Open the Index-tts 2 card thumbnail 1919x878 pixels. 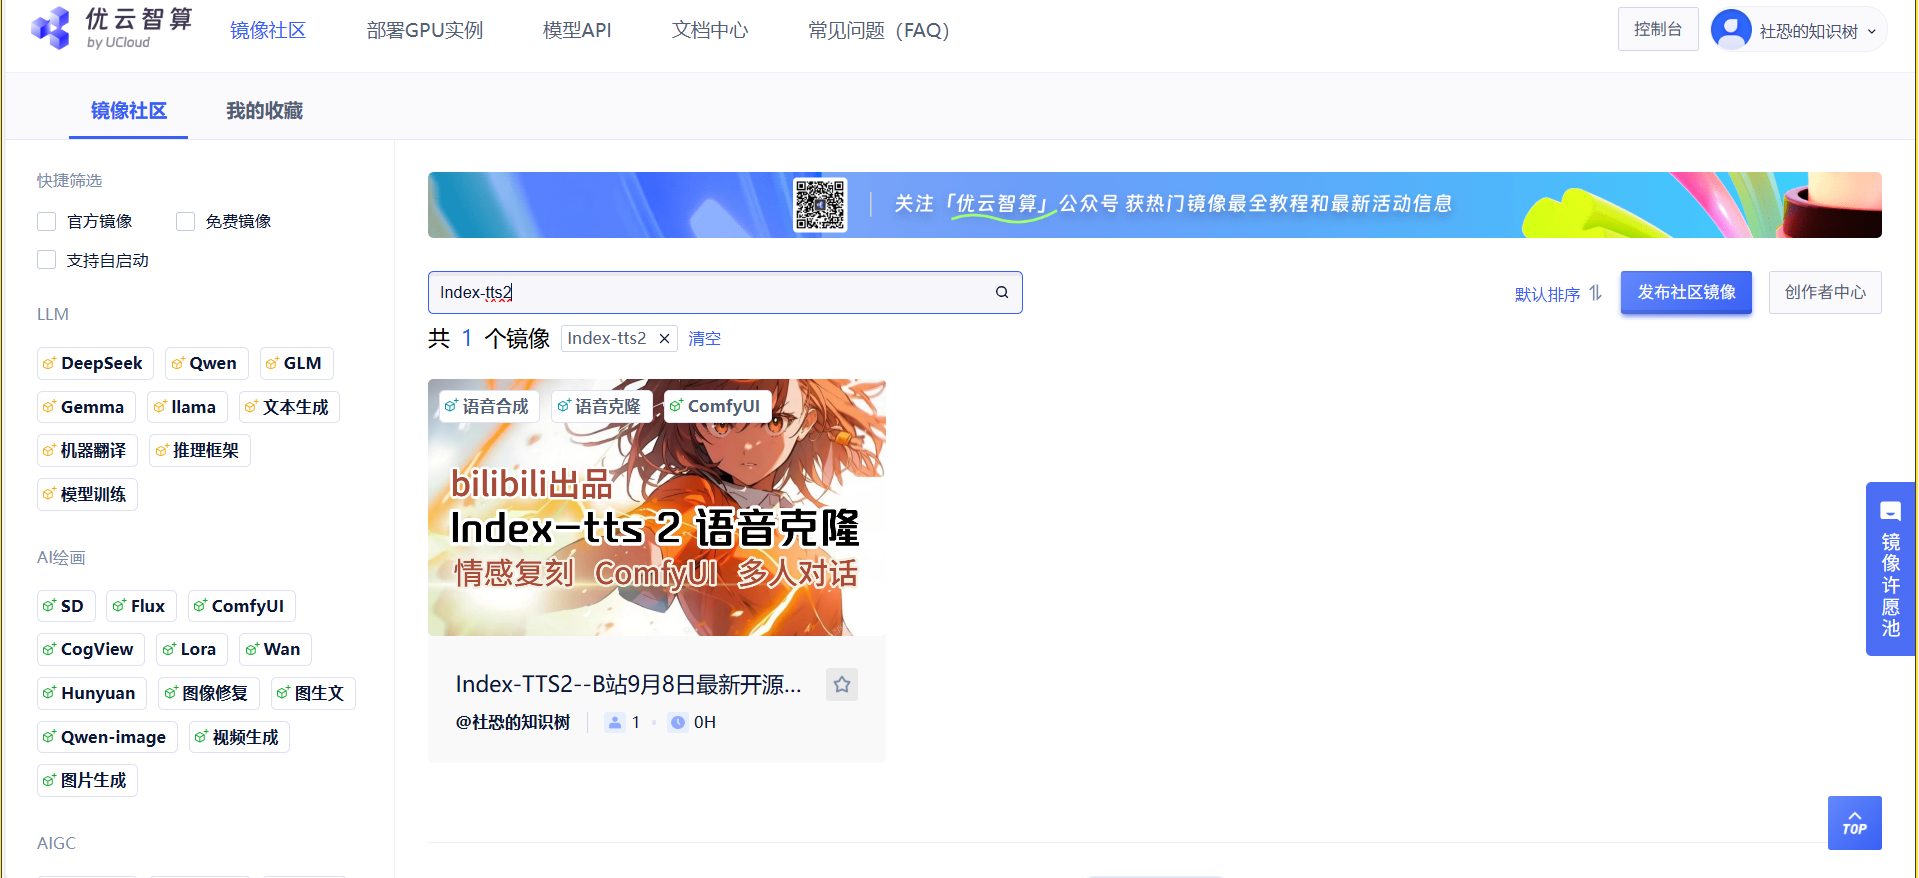pyautogui.click(x=657, y=507)
